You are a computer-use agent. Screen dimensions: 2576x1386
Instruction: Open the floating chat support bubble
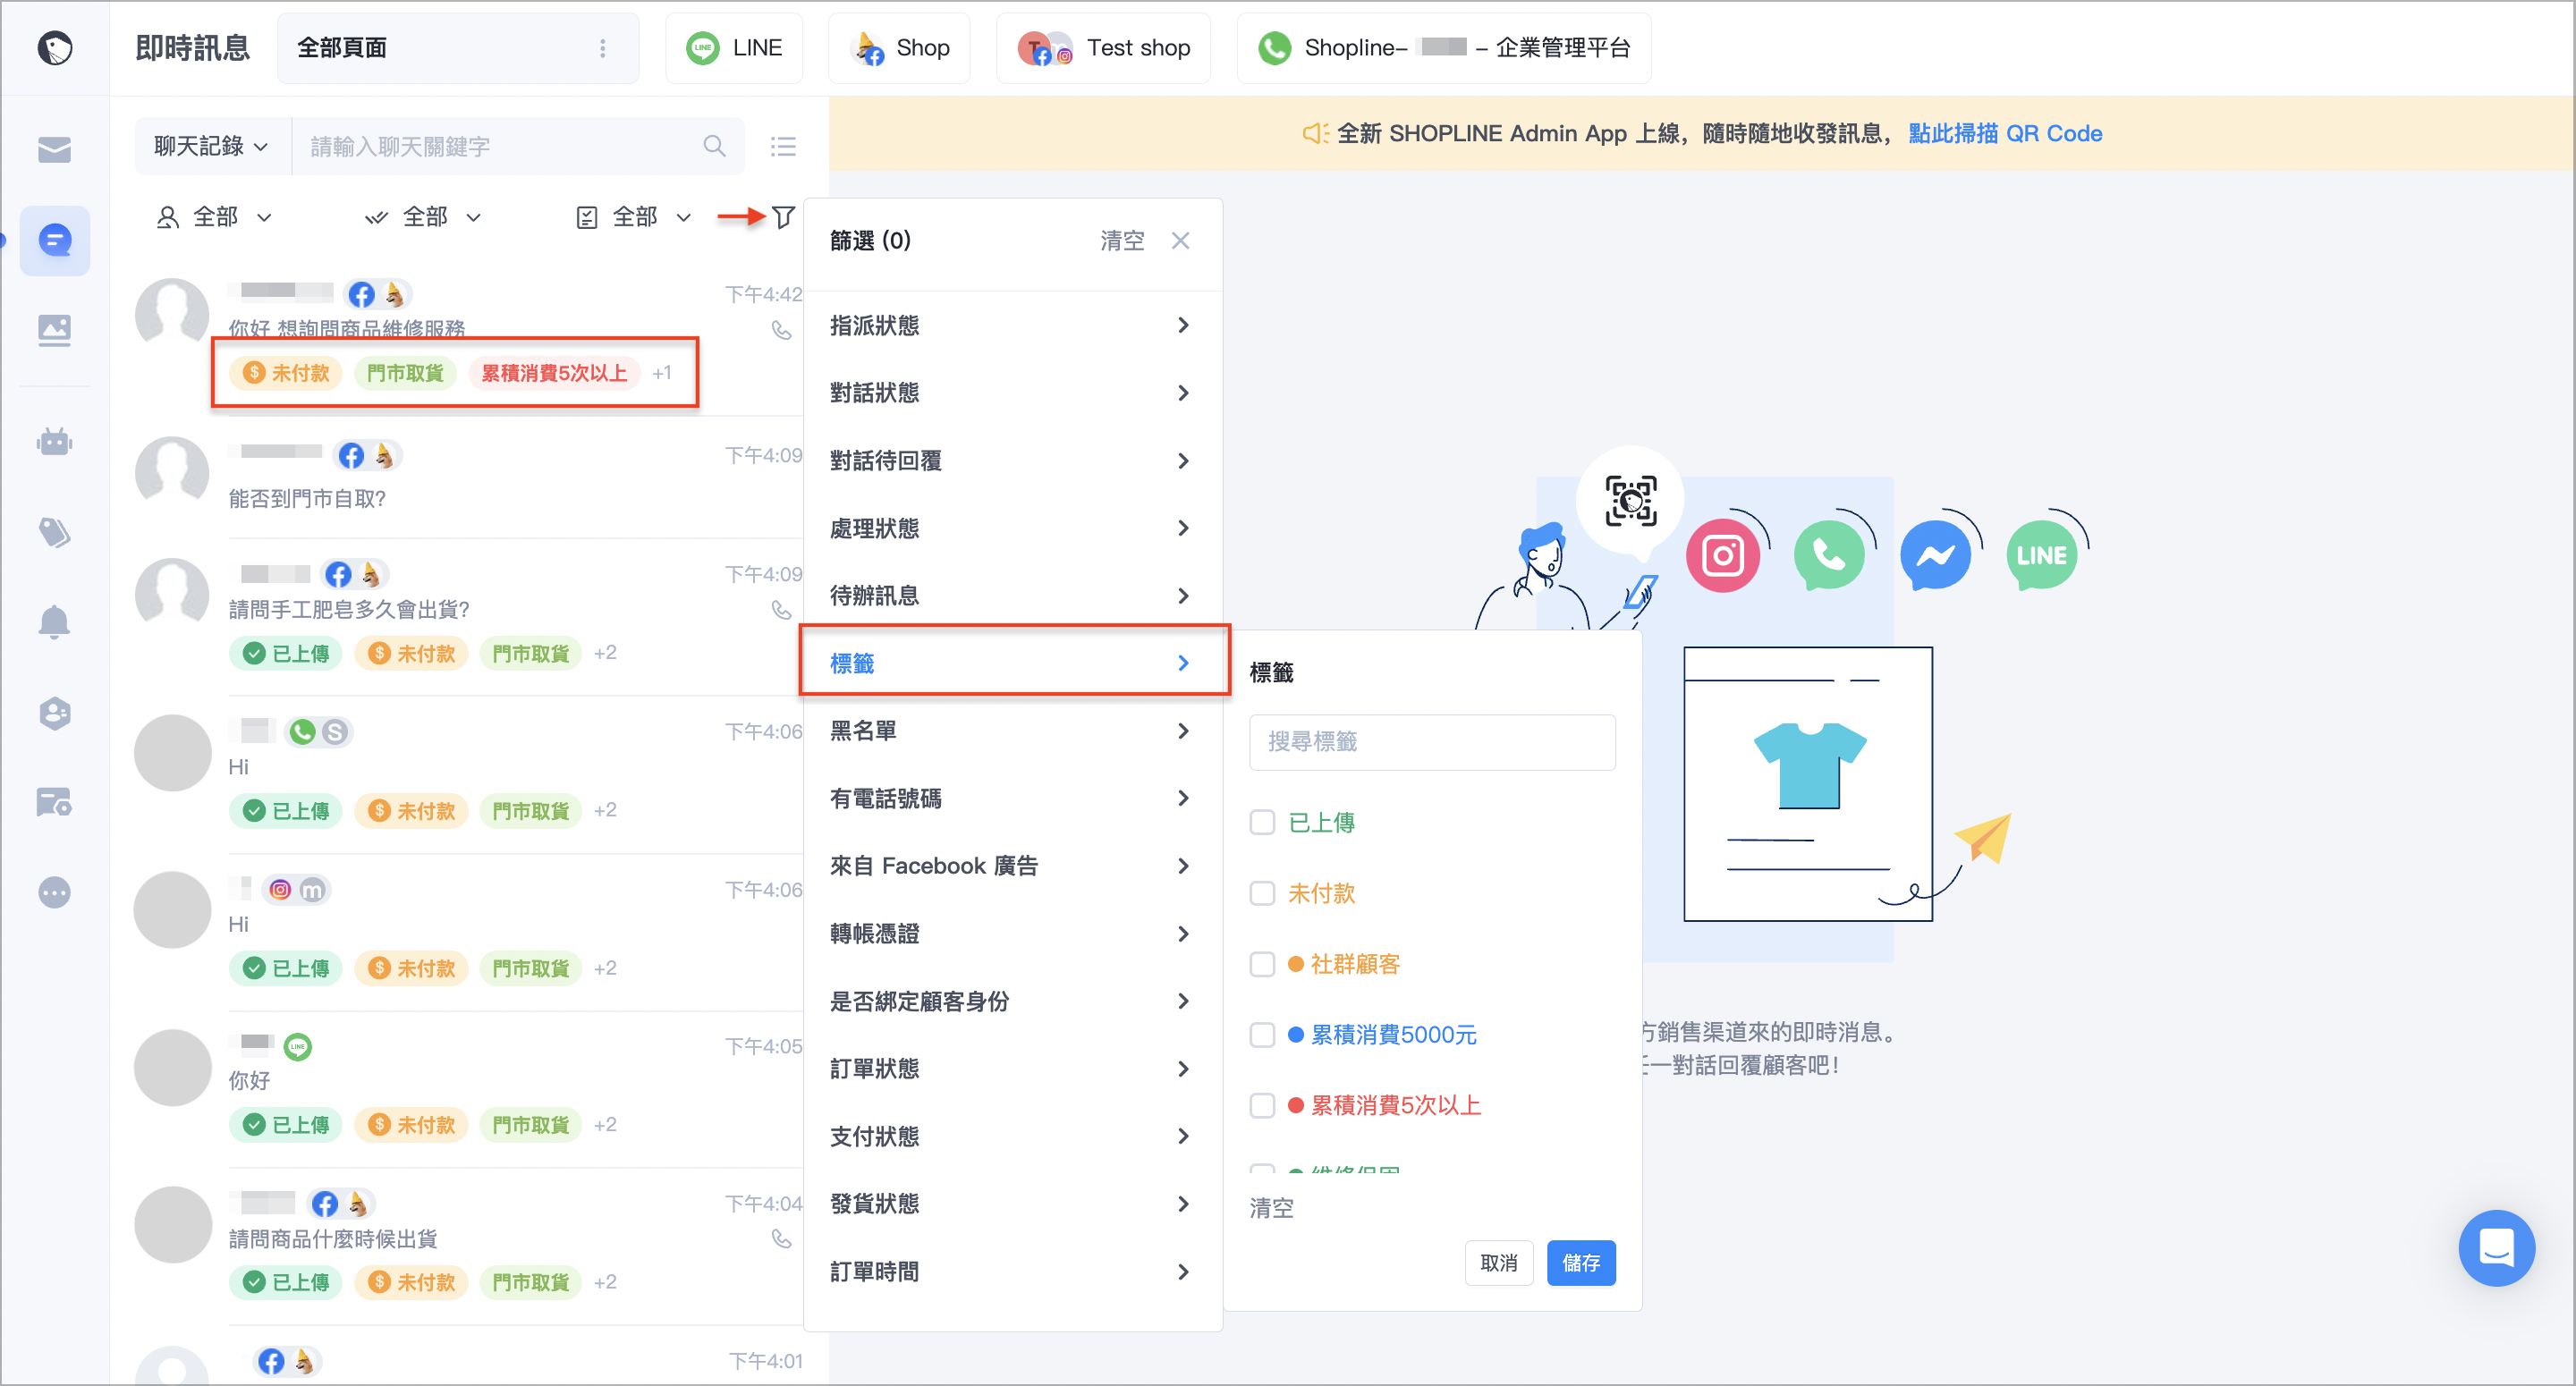pos(2496,1248)
